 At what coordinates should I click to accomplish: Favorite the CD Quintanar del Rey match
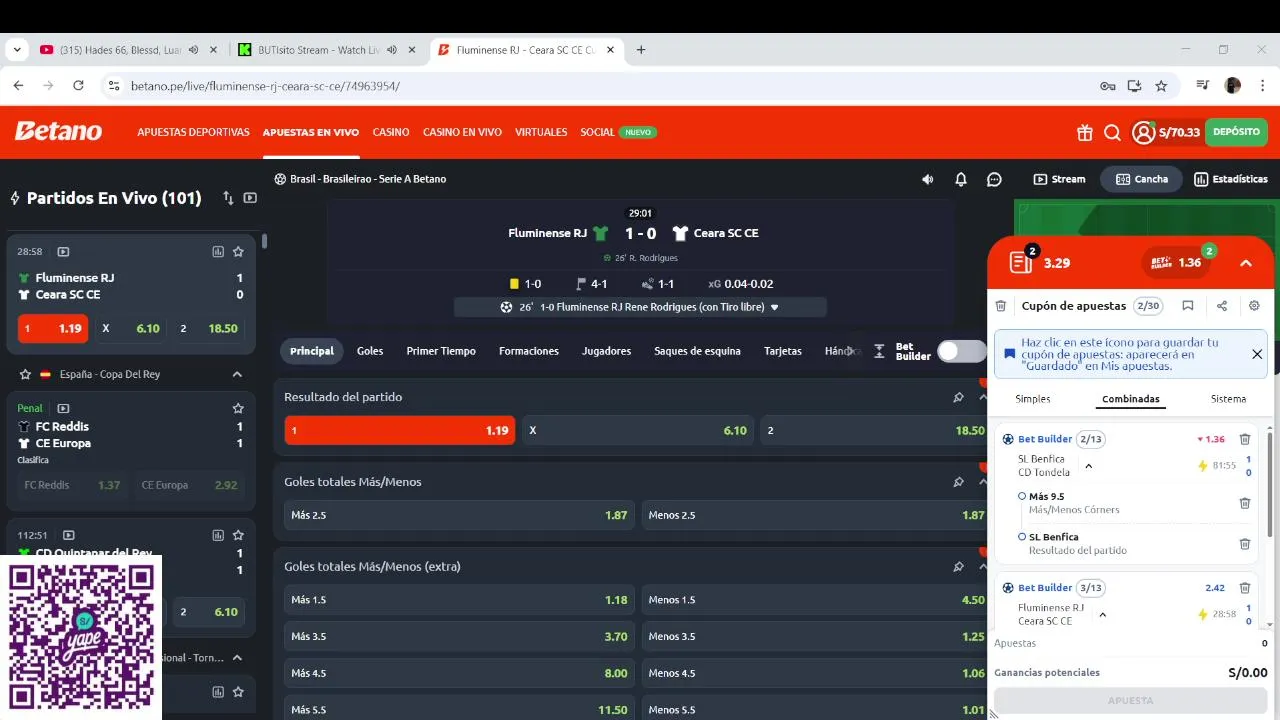[238, 535]
